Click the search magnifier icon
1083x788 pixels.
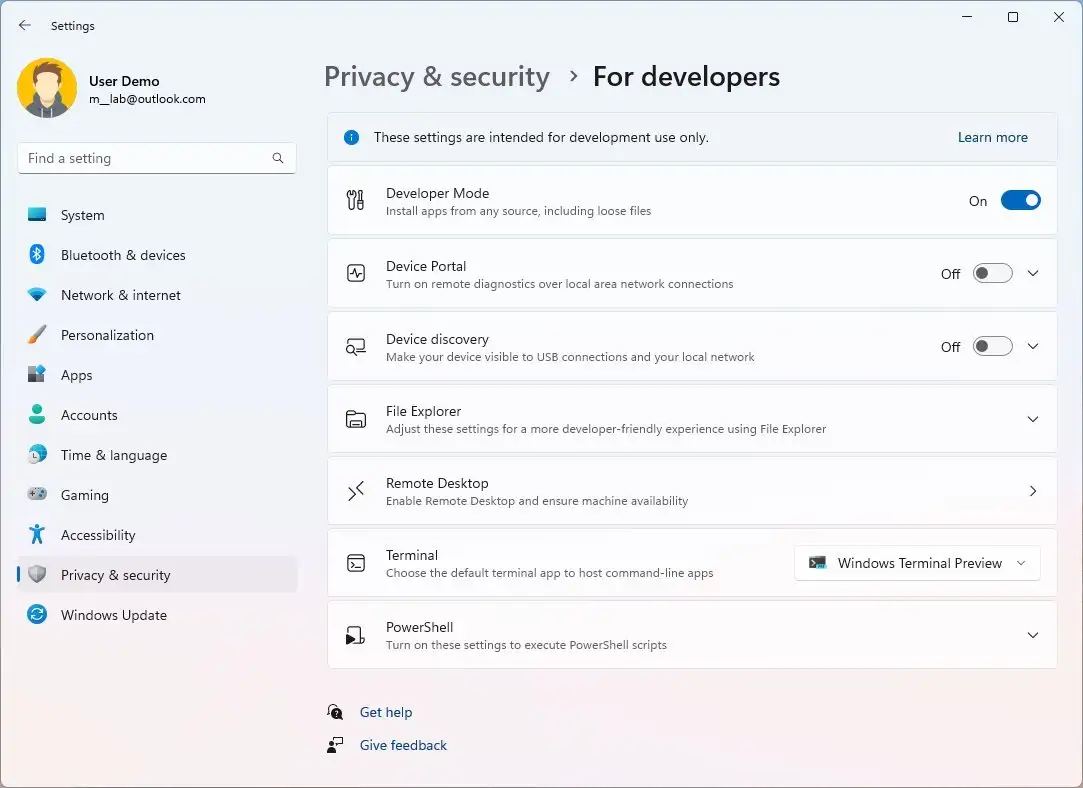(x=278, y=158)
